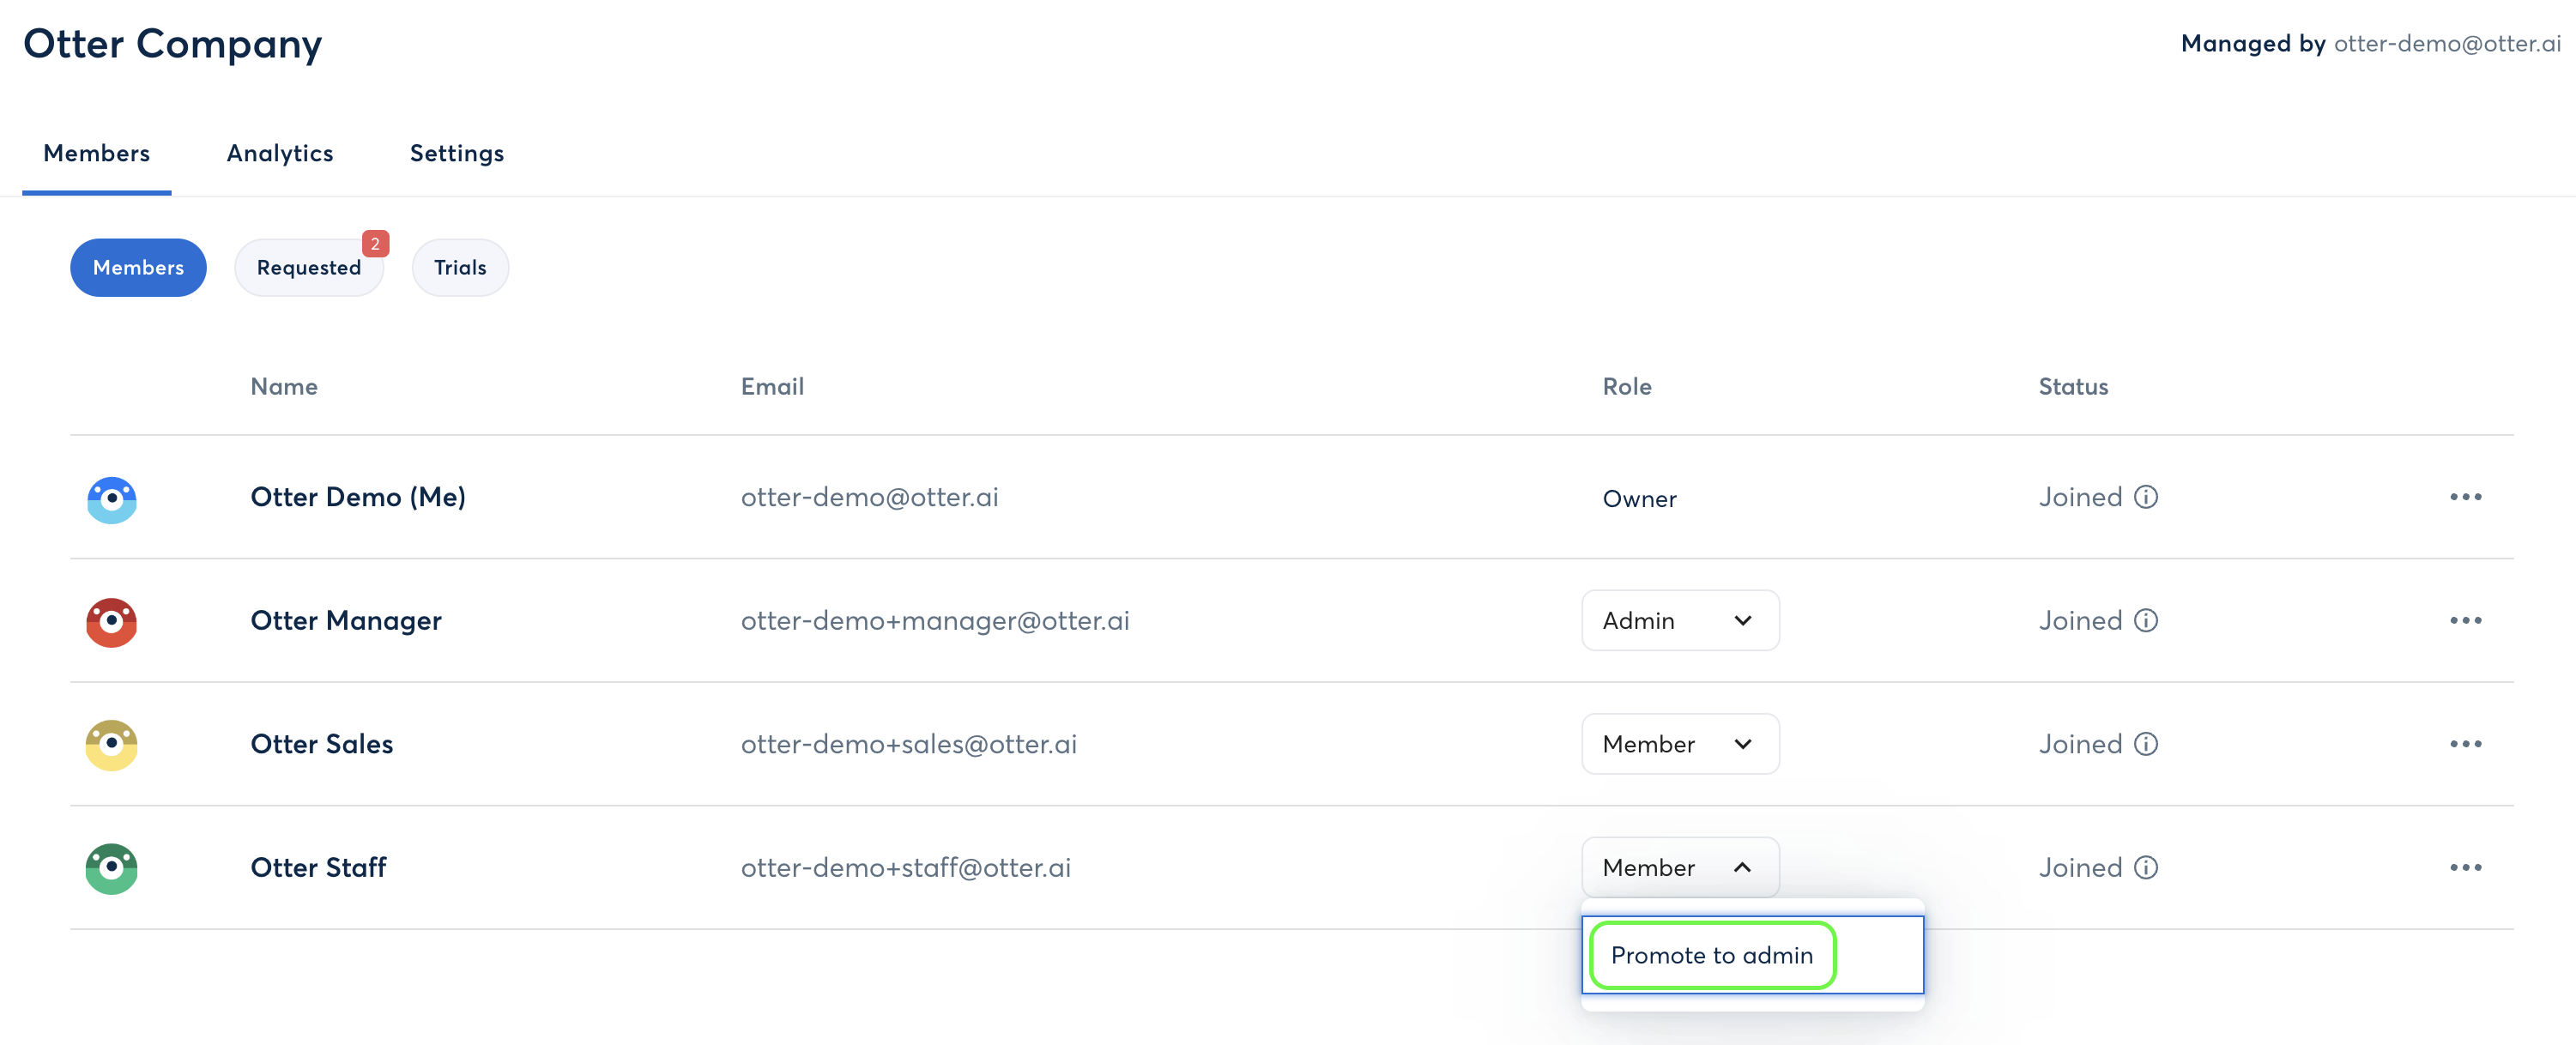Image resolution: width=2576 pixels, height=1045 pixels.
Task: Click email otter-demo+sales@otter.ai
Action: pos(908,744)
